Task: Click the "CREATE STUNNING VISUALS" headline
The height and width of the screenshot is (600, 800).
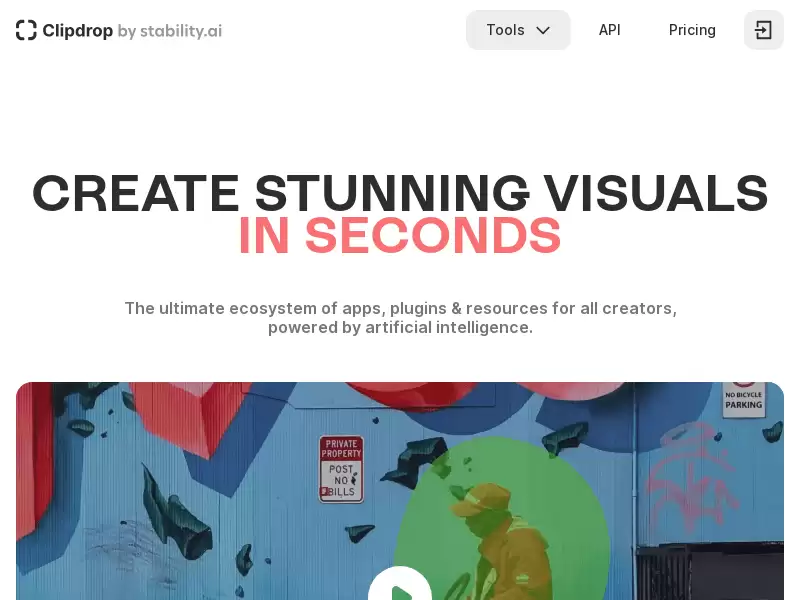Action: click(400, 193)
